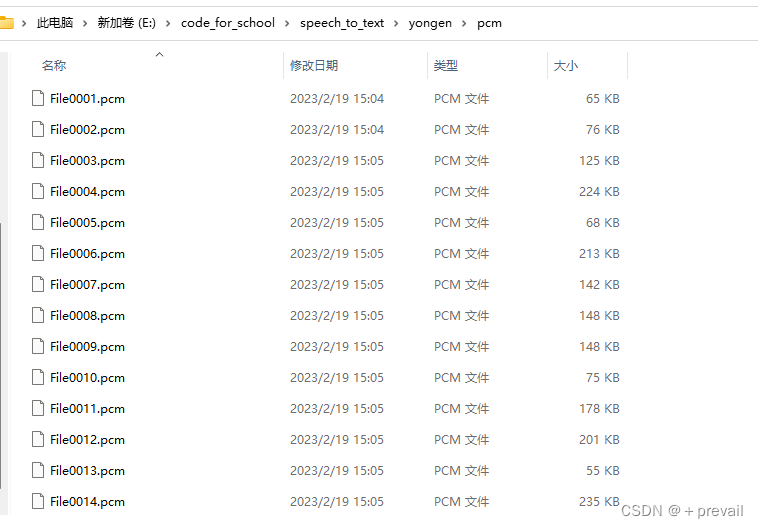Screen dimensions: 758x528
Task: Click date 2023/2/19 15:04 of File0001.pcm
Action: coord(337,99)
